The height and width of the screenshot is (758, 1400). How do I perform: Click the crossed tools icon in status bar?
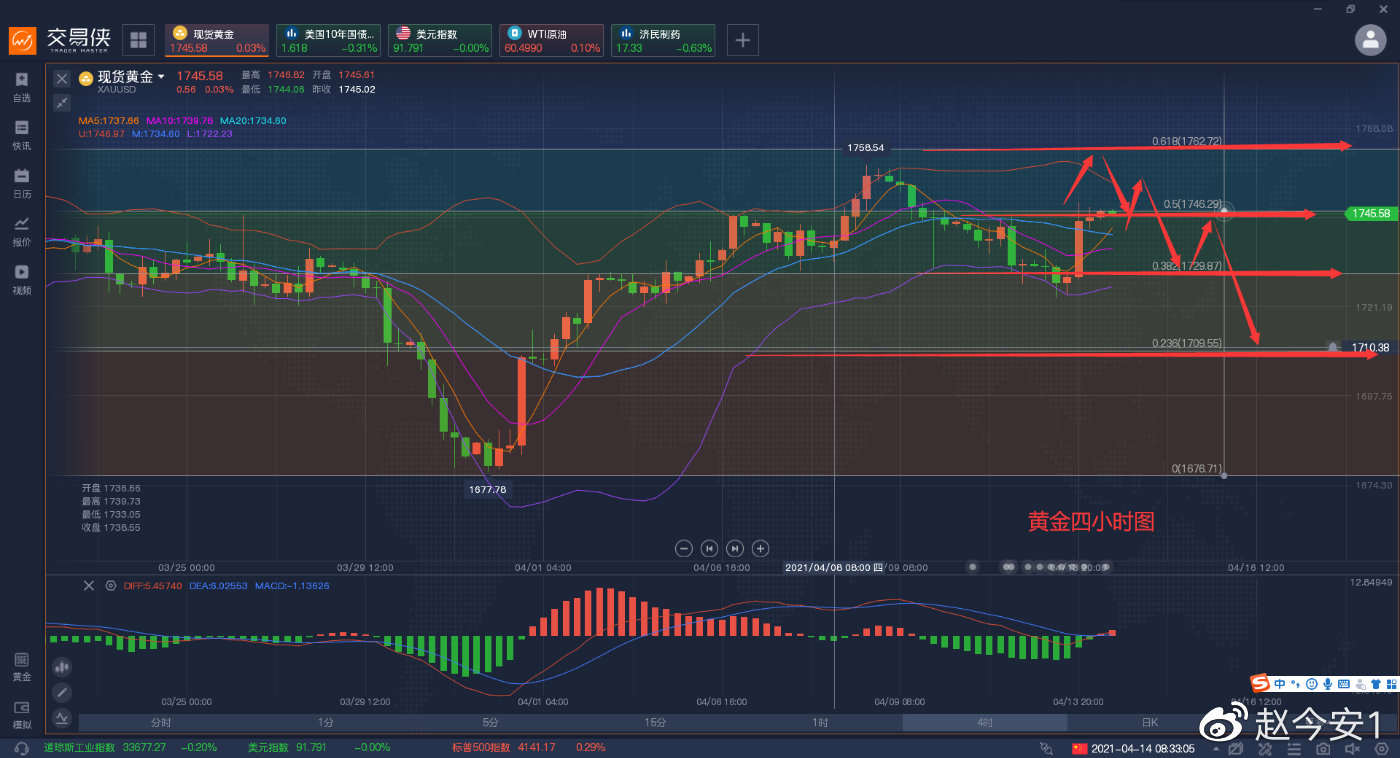(x=1265, y=748)
